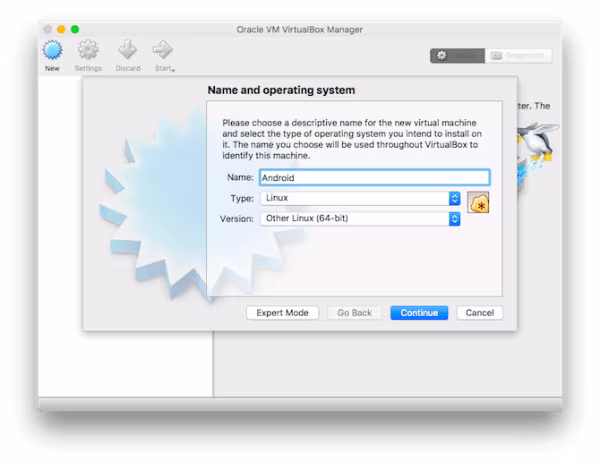
Task: Click the Expert Mode button
Action: pyautogui.click(x=282, y=313)
